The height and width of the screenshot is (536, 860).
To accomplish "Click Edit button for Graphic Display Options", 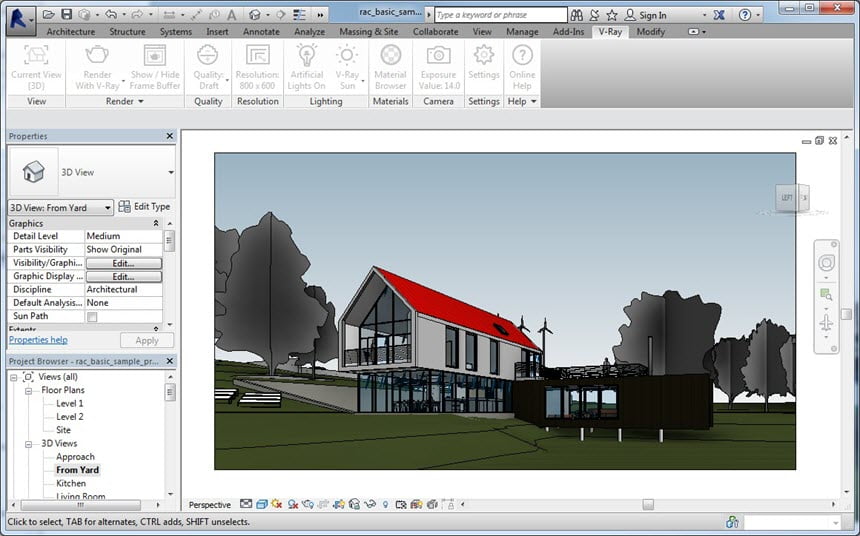I will 123,277.
